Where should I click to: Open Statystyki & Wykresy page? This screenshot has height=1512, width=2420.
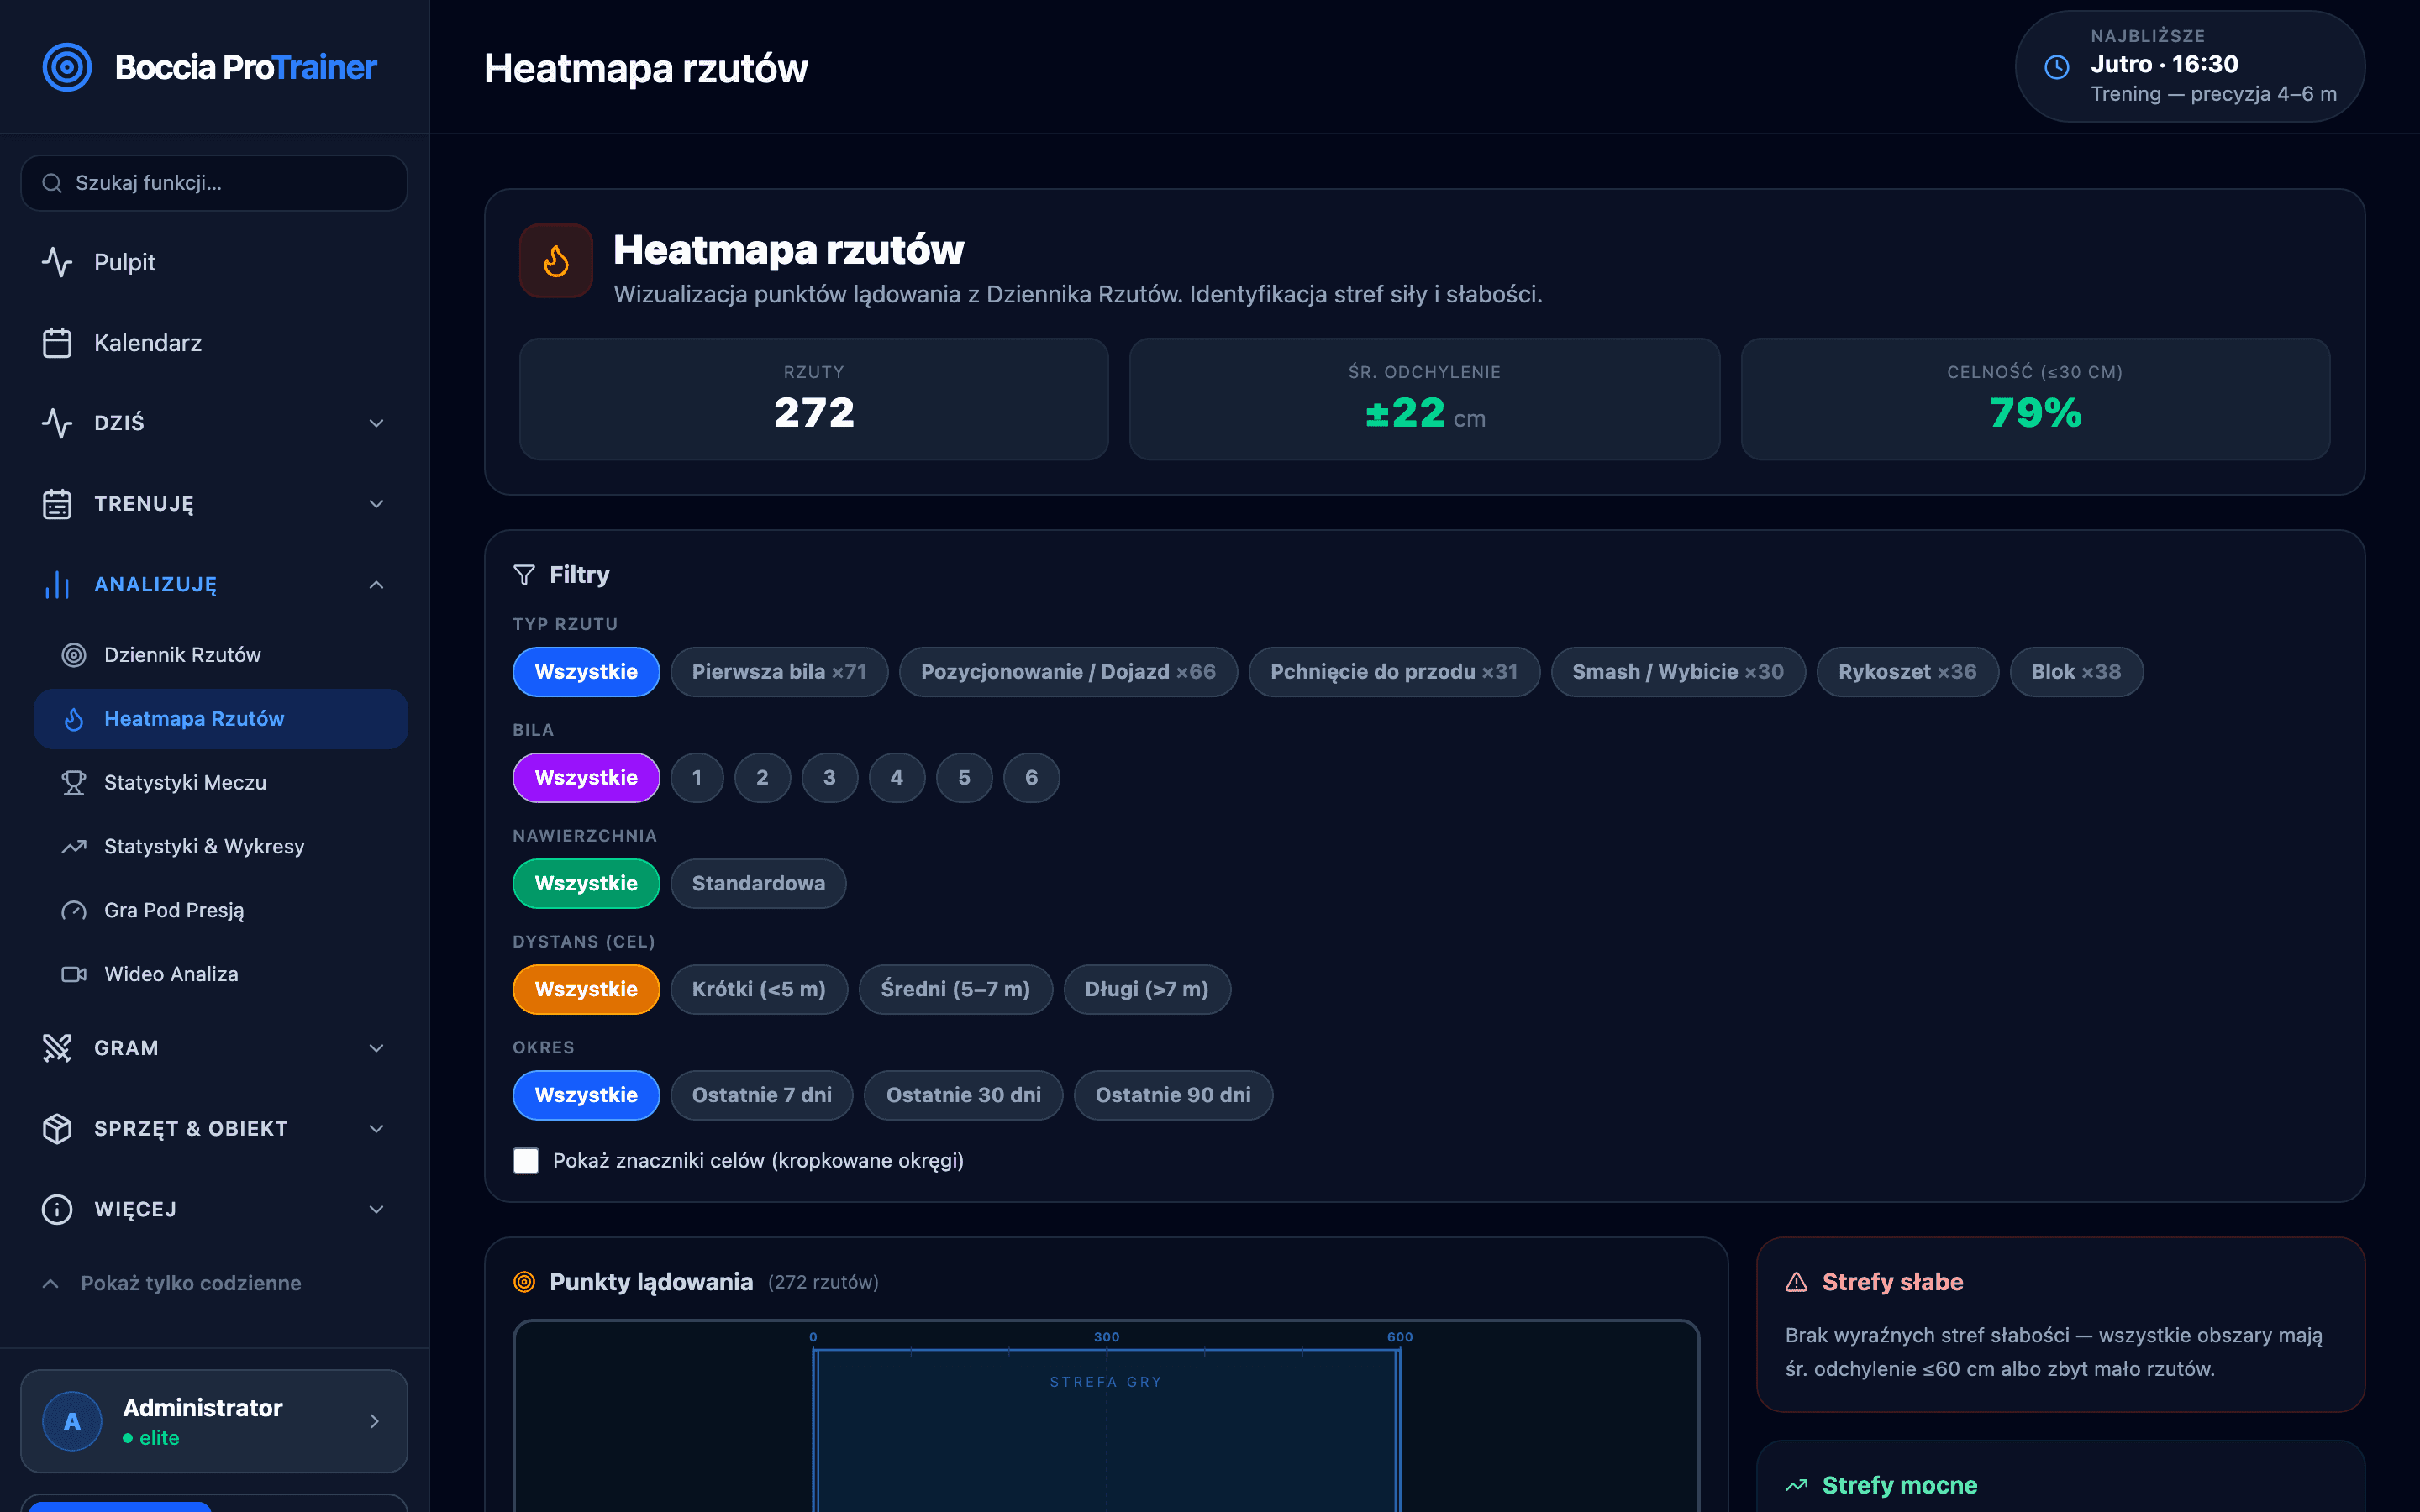point(221,847)
